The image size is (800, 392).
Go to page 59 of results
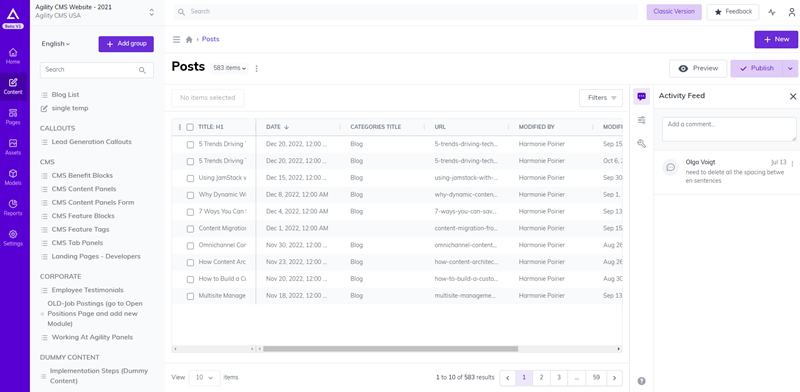pyautogui.click(x=596, y=378)
